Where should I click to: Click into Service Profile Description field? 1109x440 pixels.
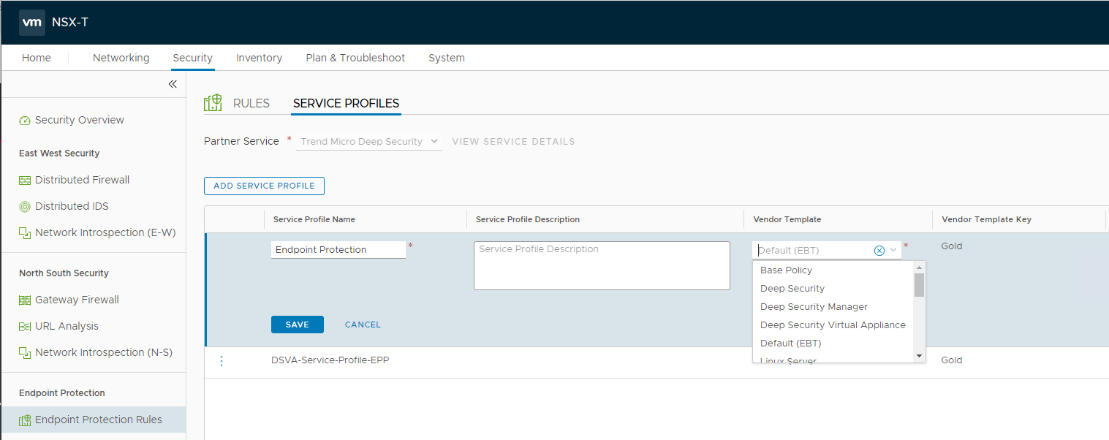coord(601,265)
